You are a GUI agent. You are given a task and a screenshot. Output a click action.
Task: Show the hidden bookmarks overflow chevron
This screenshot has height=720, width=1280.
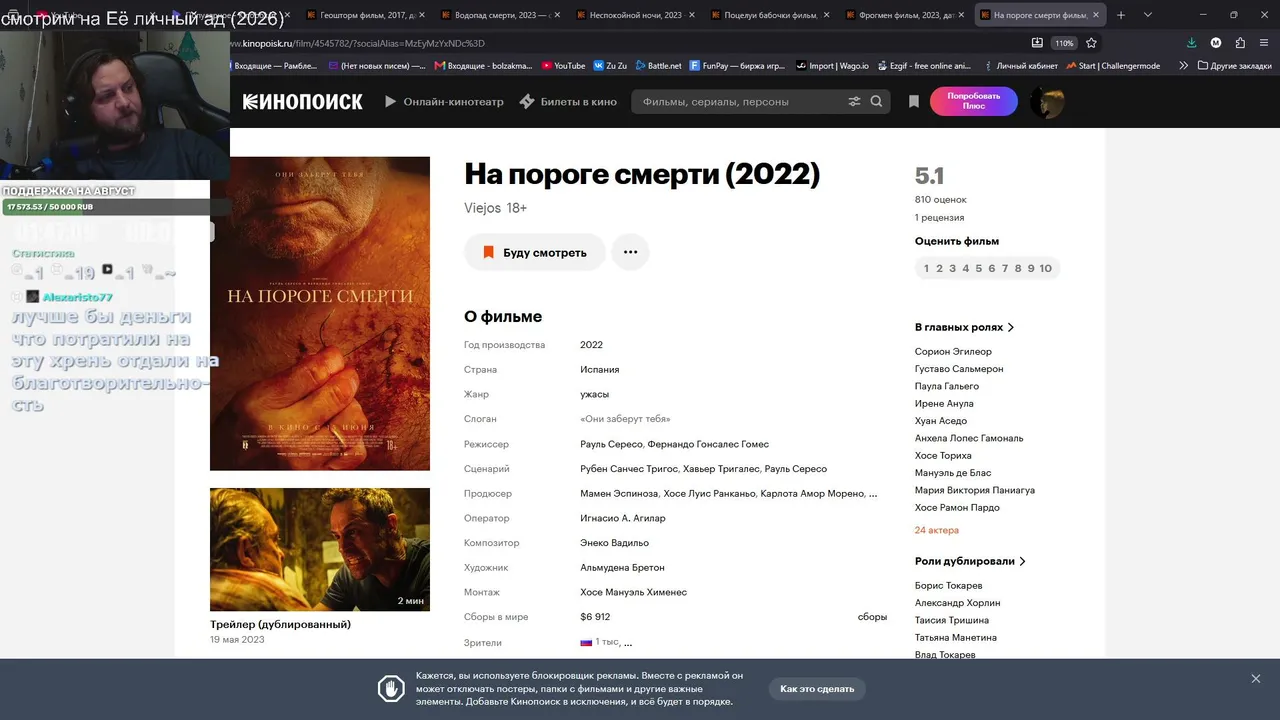pos(1184,66)
